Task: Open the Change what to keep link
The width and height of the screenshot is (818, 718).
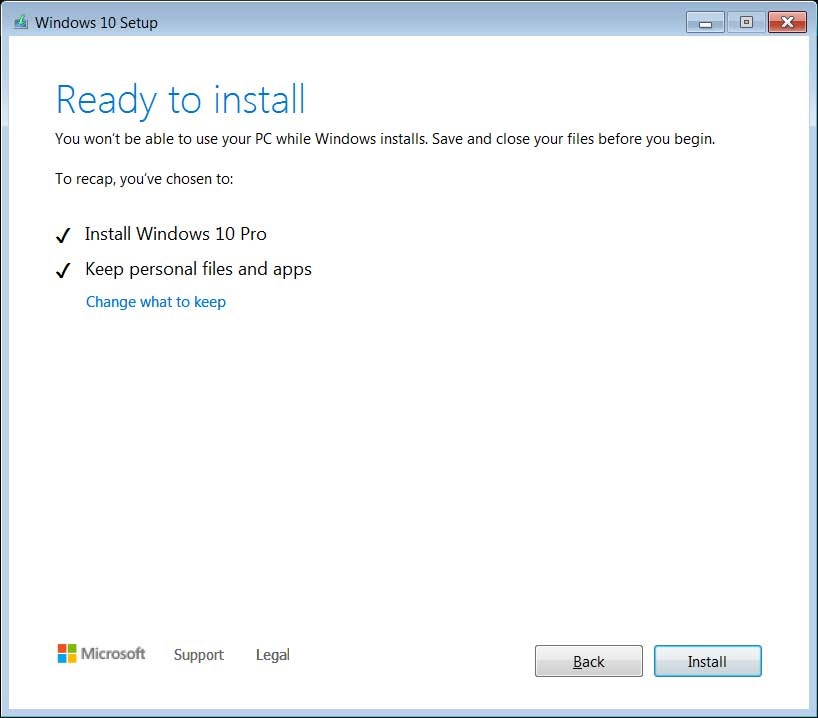Action: pos(155,301)
